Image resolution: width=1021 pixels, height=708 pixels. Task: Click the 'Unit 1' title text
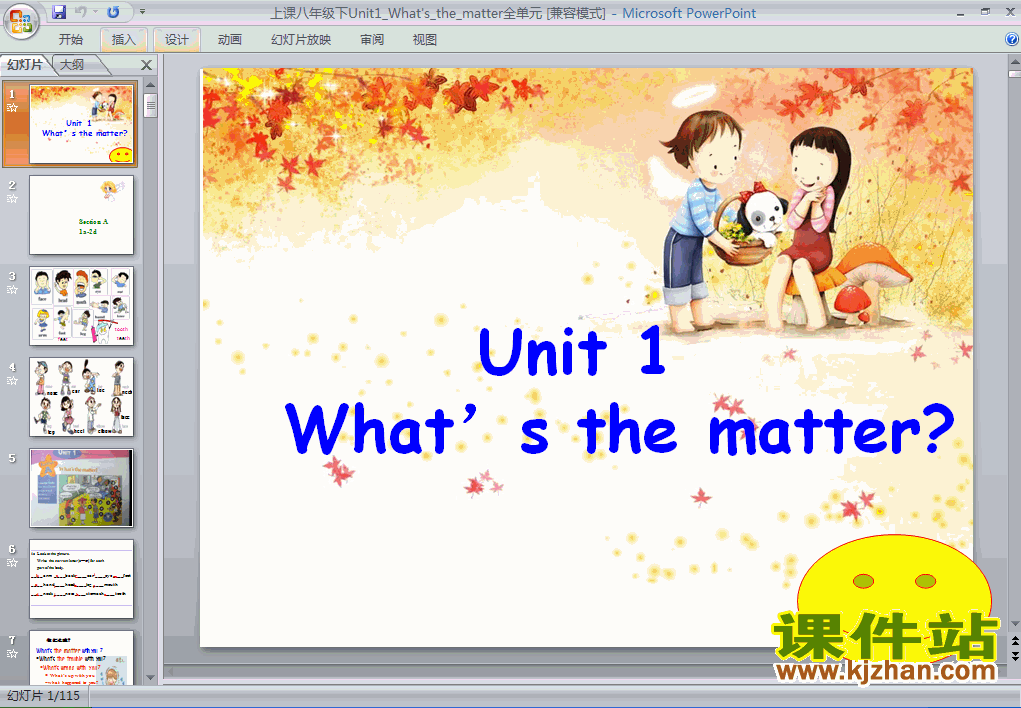pos(572,352)
